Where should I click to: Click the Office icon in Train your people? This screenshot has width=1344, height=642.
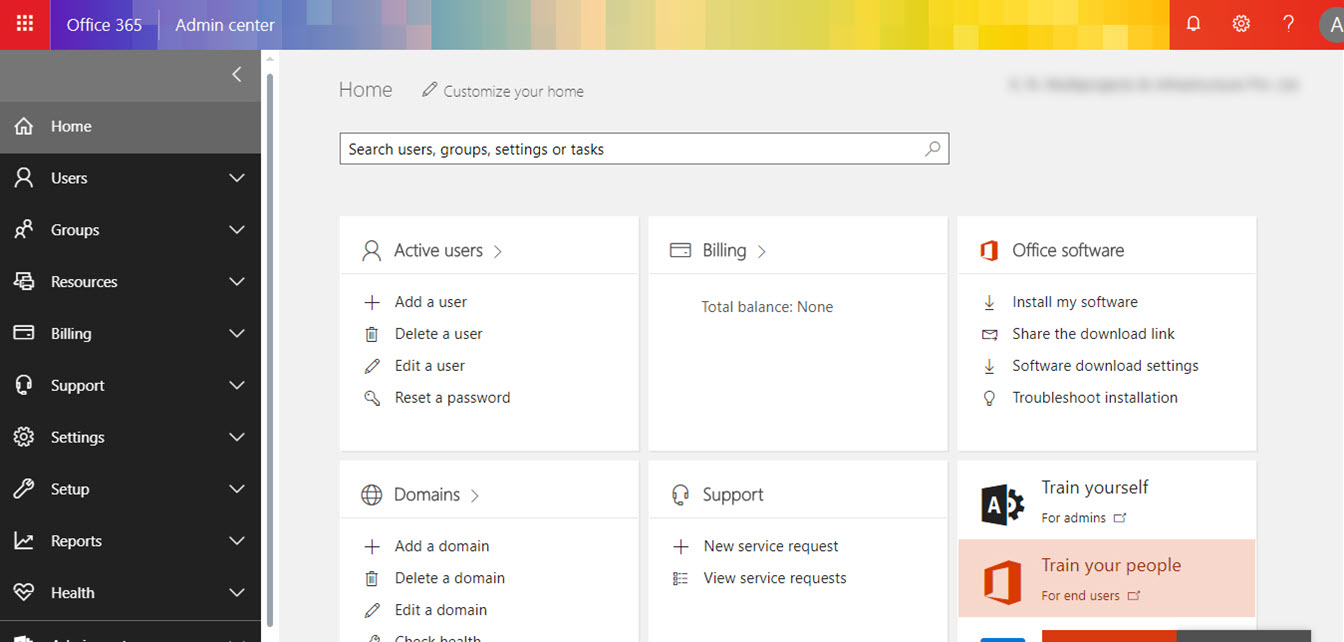[x=1002, y=582]
